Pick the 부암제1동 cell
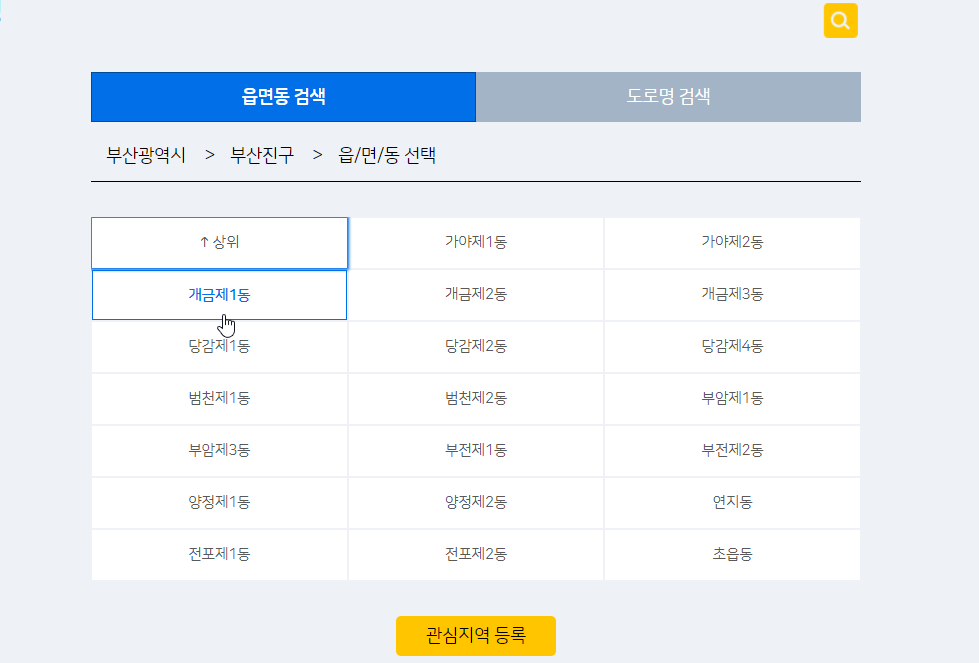The image size is (979, 663). 732,399
